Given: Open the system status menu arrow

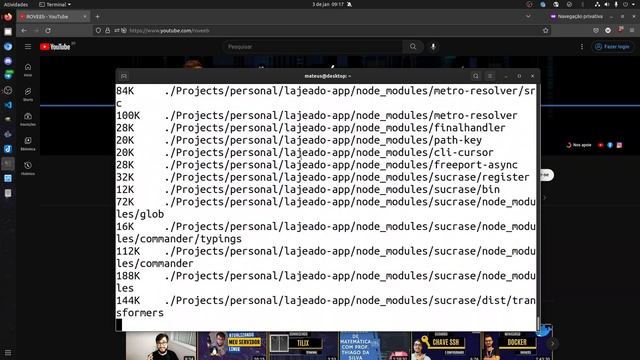Looking at the screenshot, I should pyautogui.click(x=634, y=4).
